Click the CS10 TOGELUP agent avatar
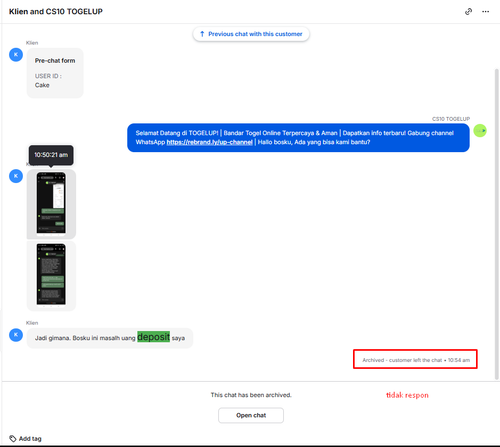 point(480,131)
